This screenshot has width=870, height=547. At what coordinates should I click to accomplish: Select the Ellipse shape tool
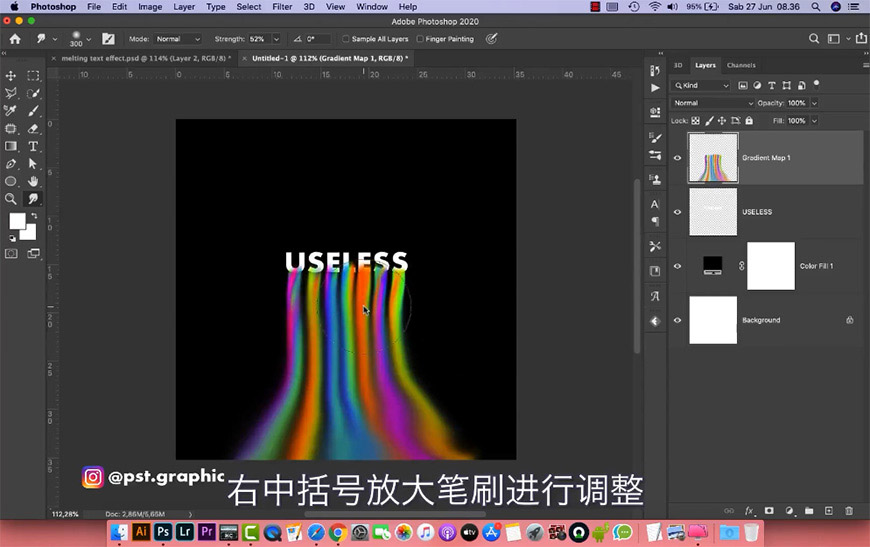11,181
